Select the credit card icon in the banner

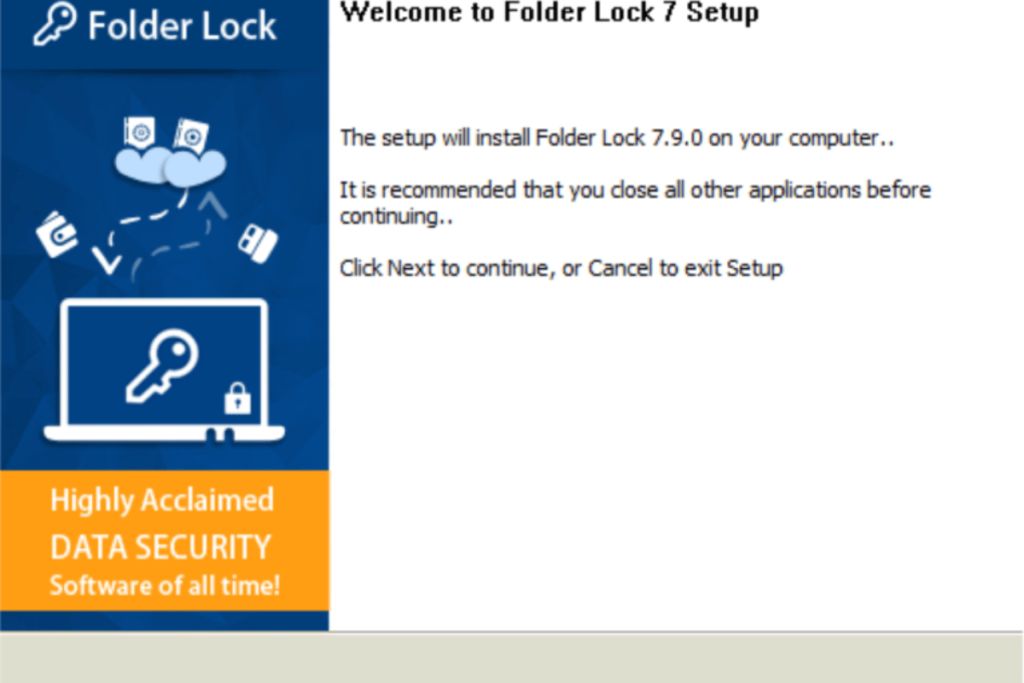(x=258, y=243)
